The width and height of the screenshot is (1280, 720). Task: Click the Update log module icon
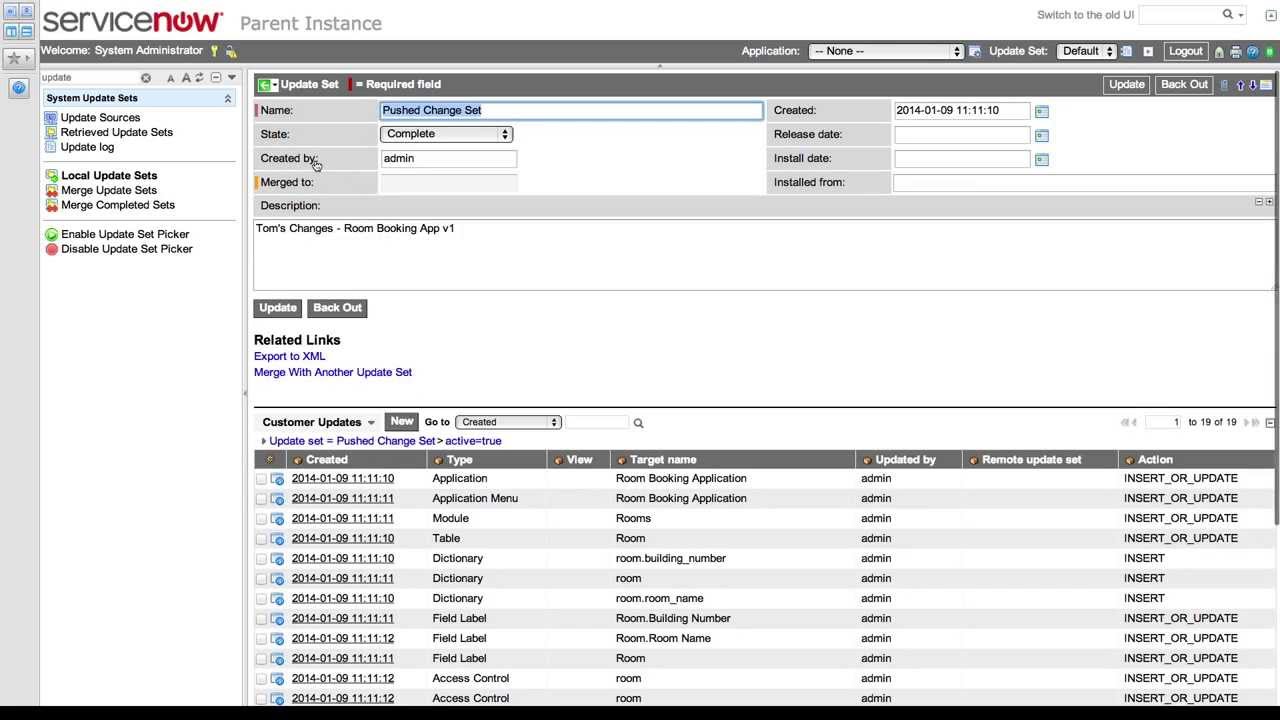[51, 147]
